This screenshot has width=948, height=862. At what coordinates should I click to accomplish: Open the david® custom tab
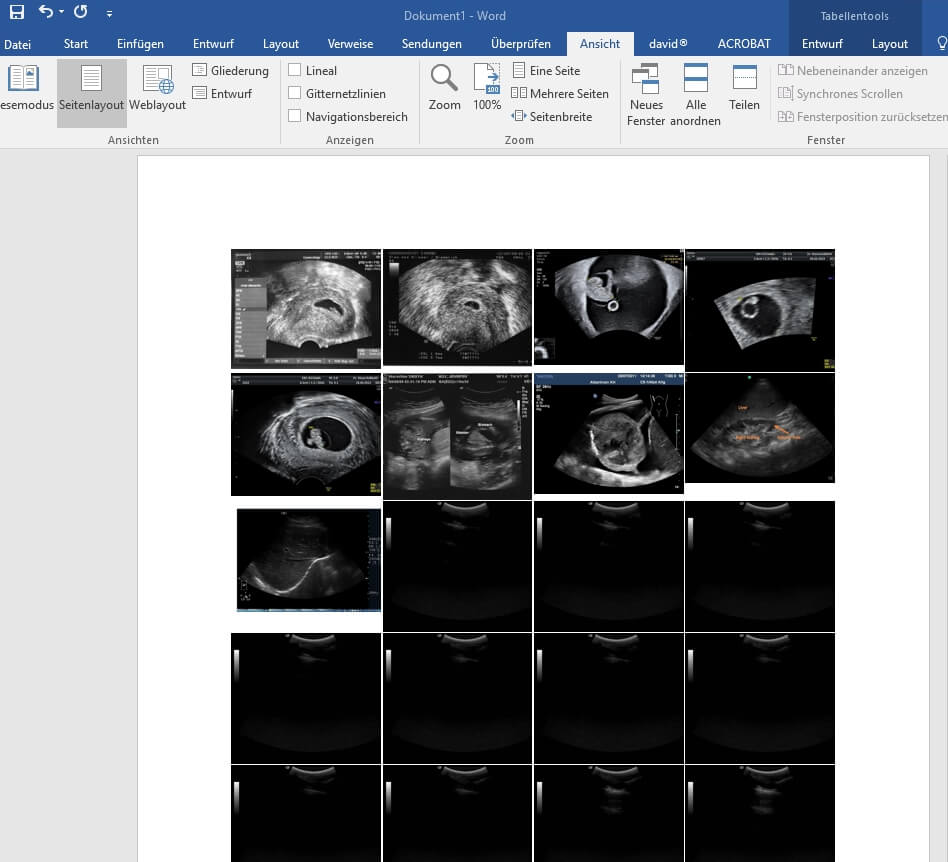[x=668, y=44]
